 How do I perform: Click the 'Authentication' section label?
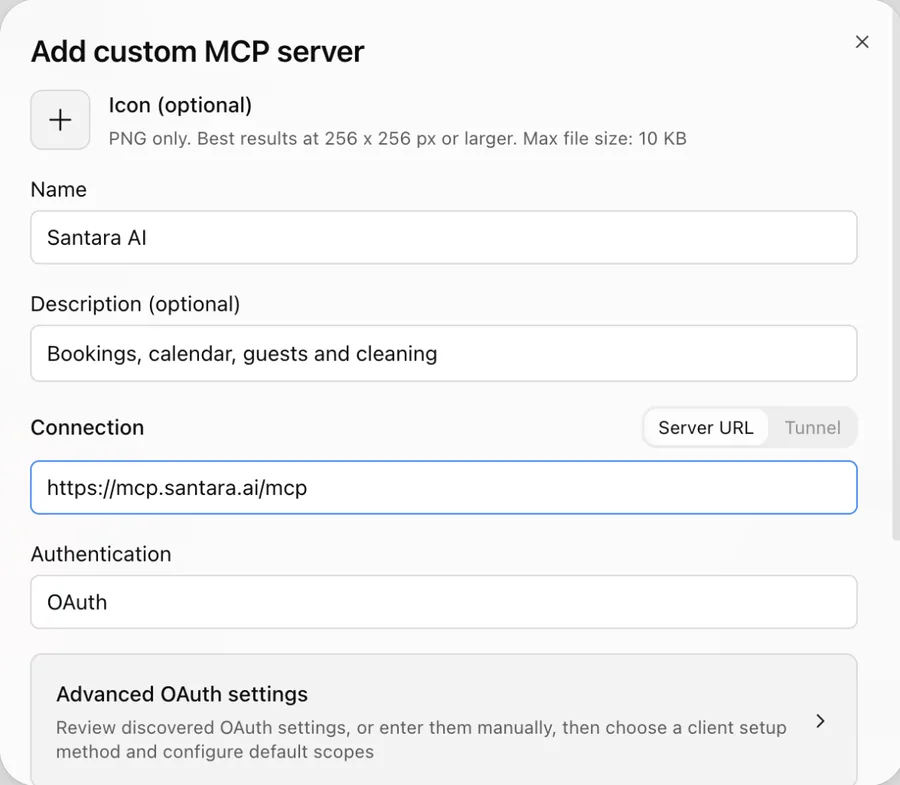101,554
